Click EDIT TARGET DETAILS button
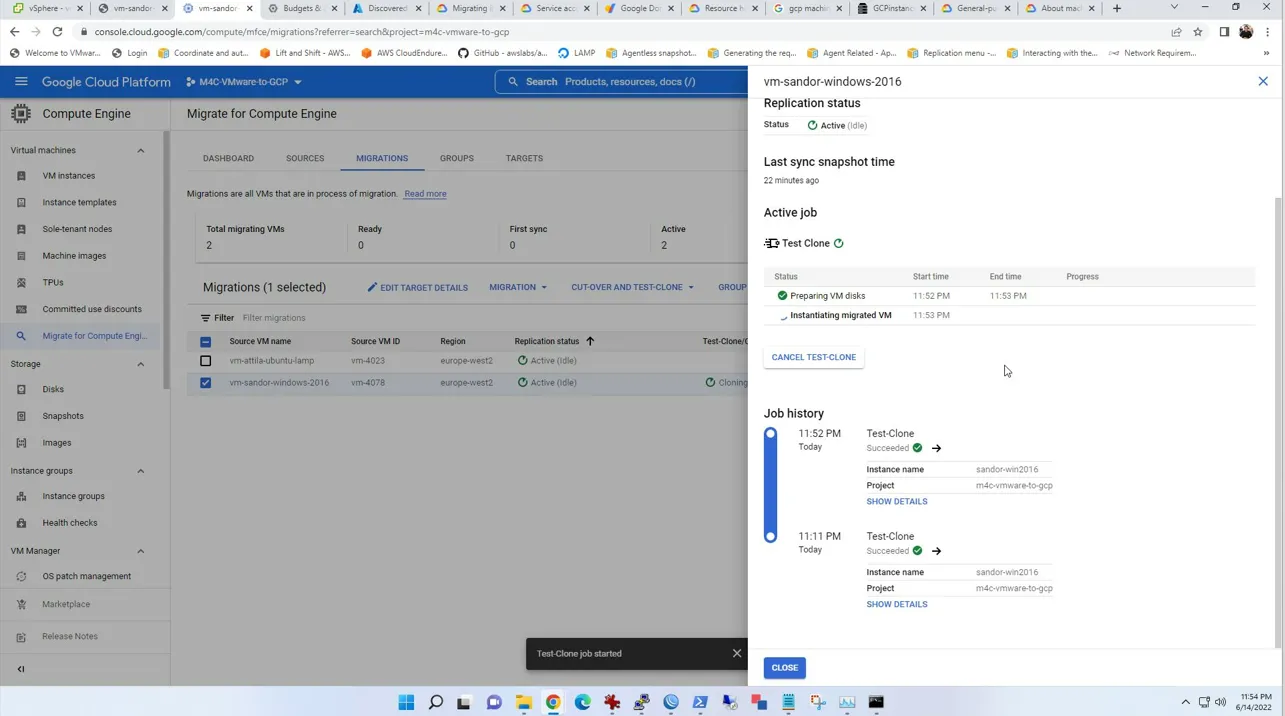Viewport: 1285px width, 716px height. coord(417,287)
